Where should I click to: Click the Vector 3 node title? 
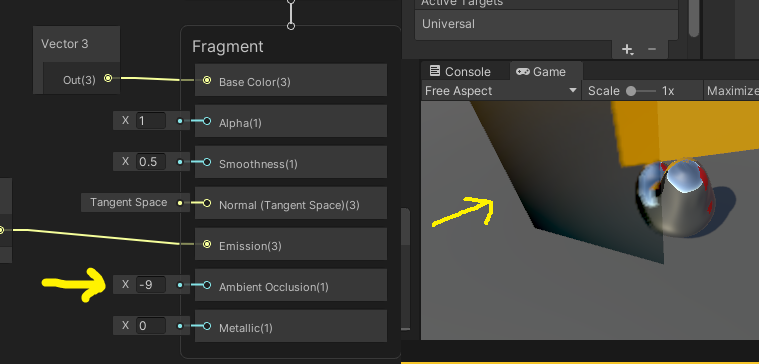pyautogui.click(x=65, y=44)
